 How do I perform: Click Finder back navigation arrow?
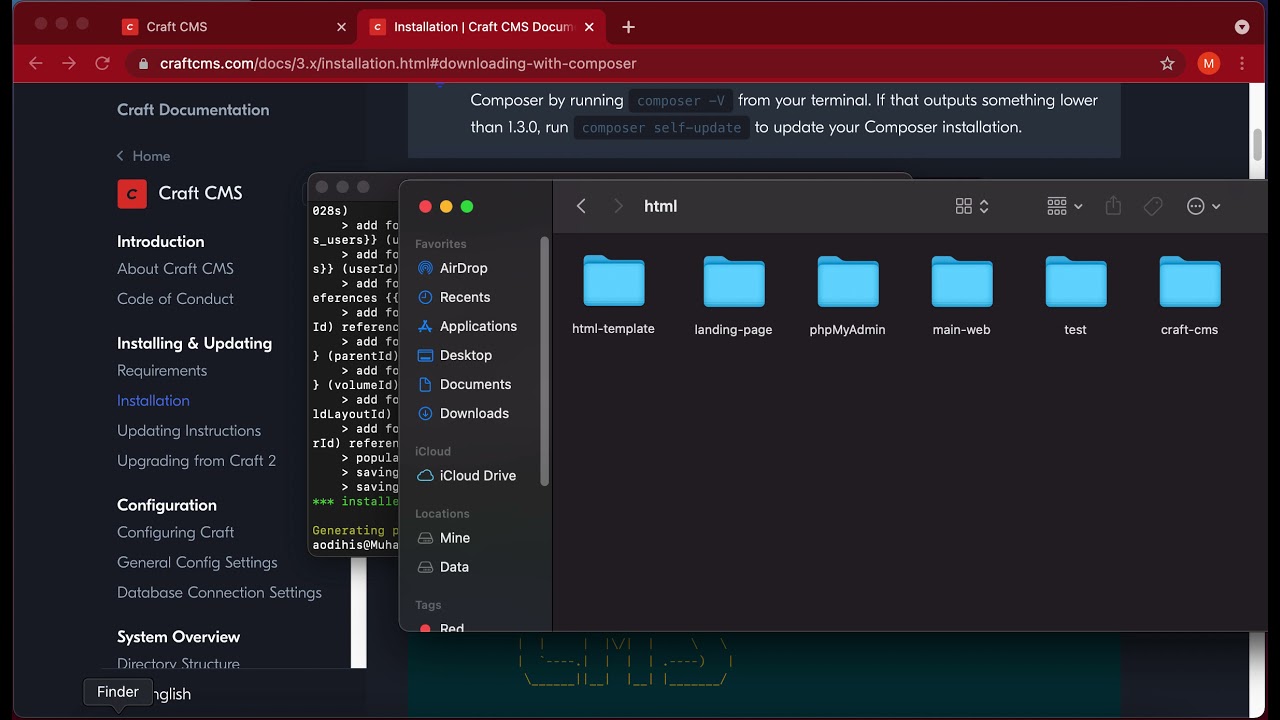581,206
